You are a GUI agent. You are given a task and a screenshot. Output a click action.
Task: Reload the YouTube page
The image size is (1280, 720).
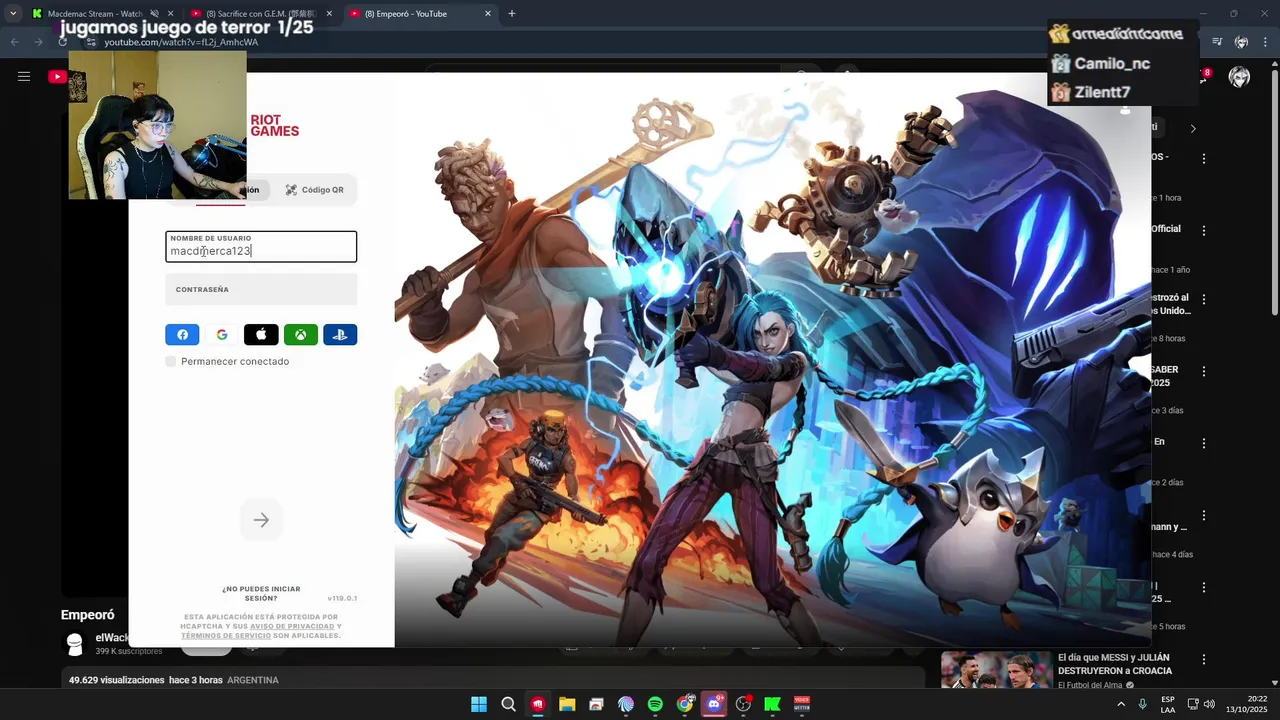click(62, 42)
